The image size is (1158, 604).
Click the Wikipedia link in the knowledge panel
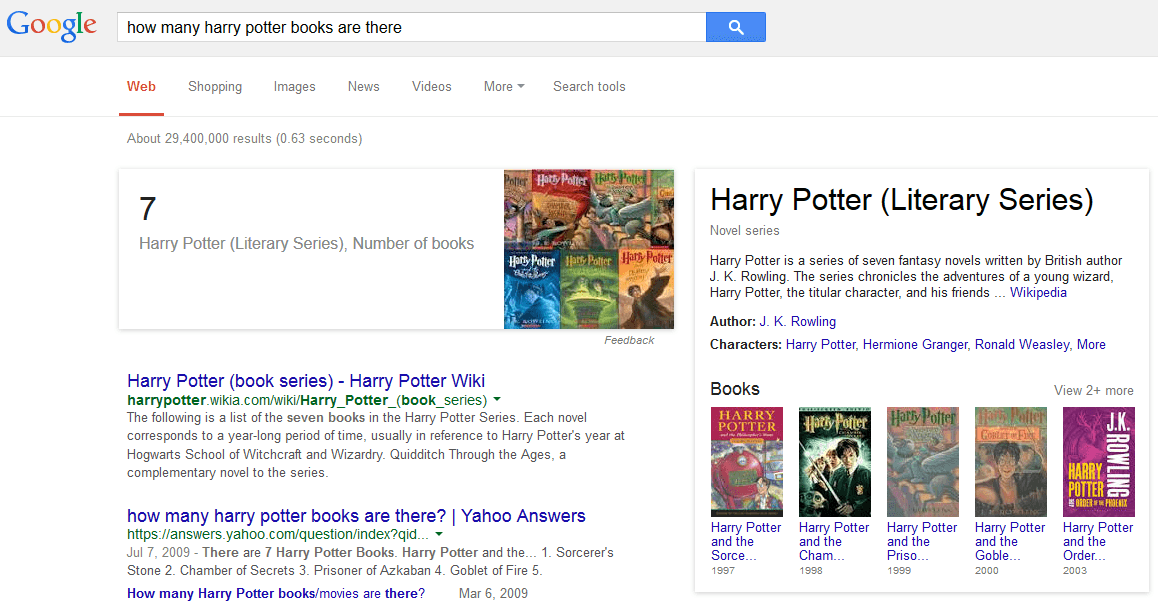(x=1037, y=292)
